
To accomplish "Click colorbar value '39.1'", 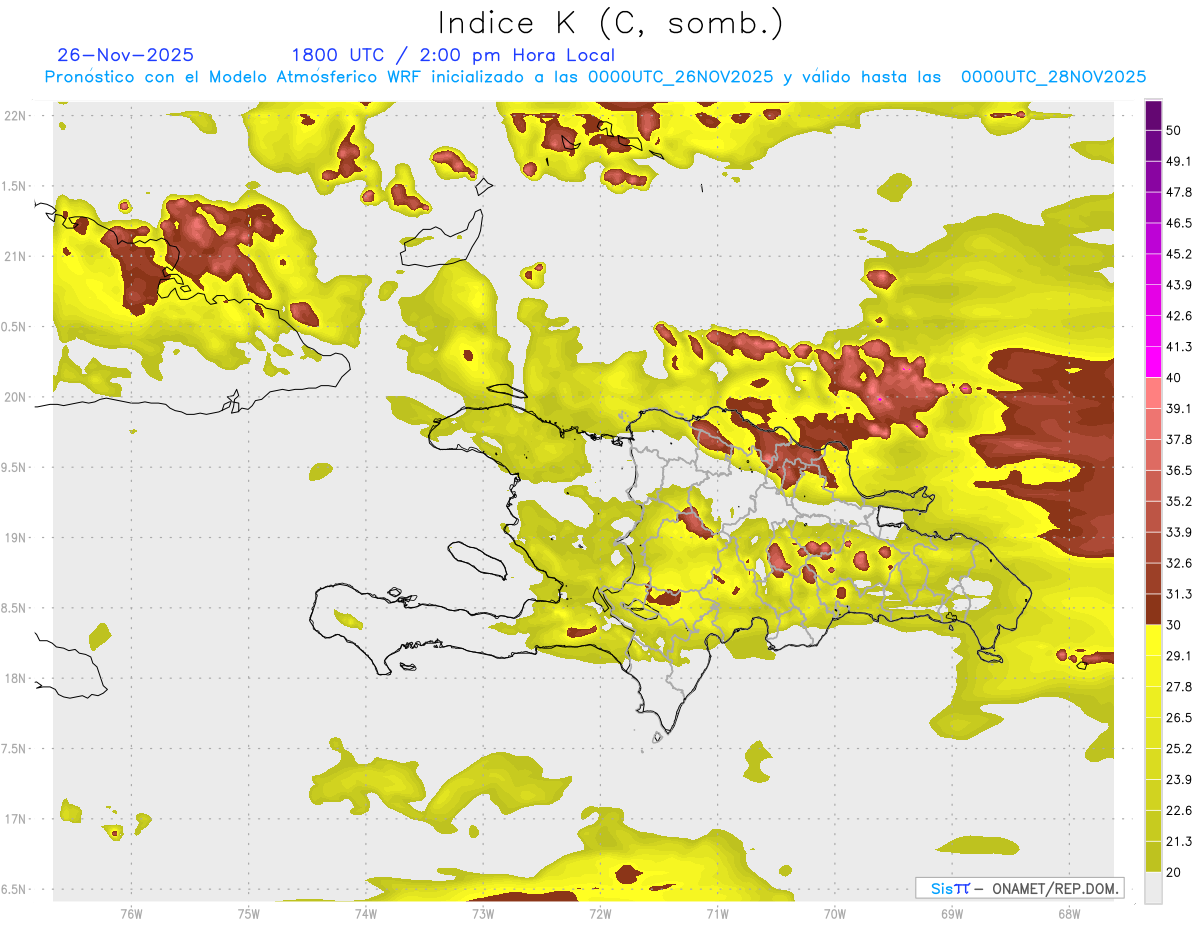I will (x=1179, y=408).
